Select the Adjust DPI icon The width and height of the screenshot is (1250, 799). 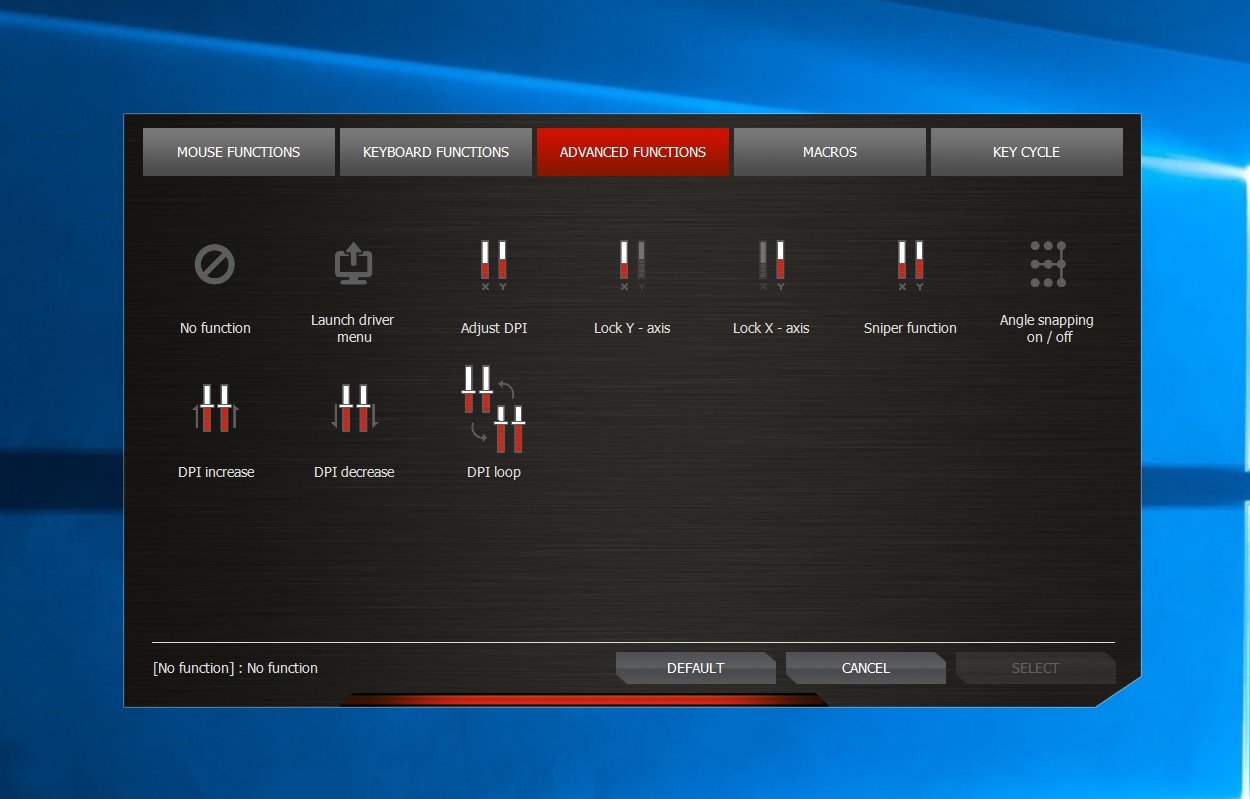pos(493,265)
